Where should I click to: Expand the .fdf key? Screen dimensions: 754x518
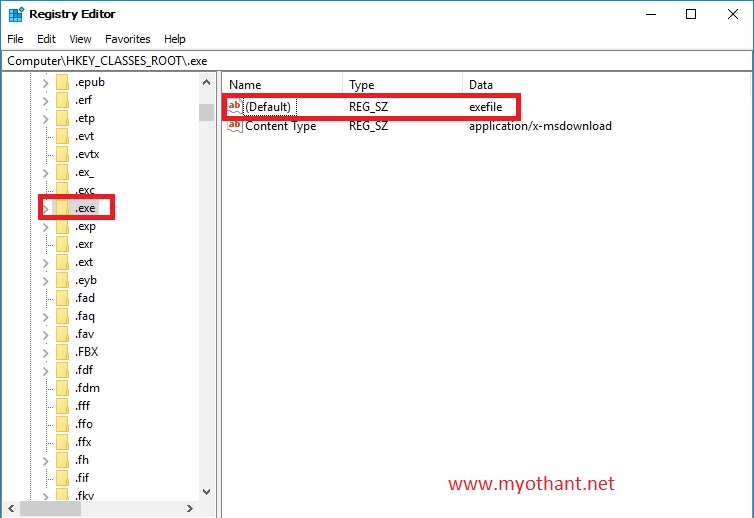[45, 370]
